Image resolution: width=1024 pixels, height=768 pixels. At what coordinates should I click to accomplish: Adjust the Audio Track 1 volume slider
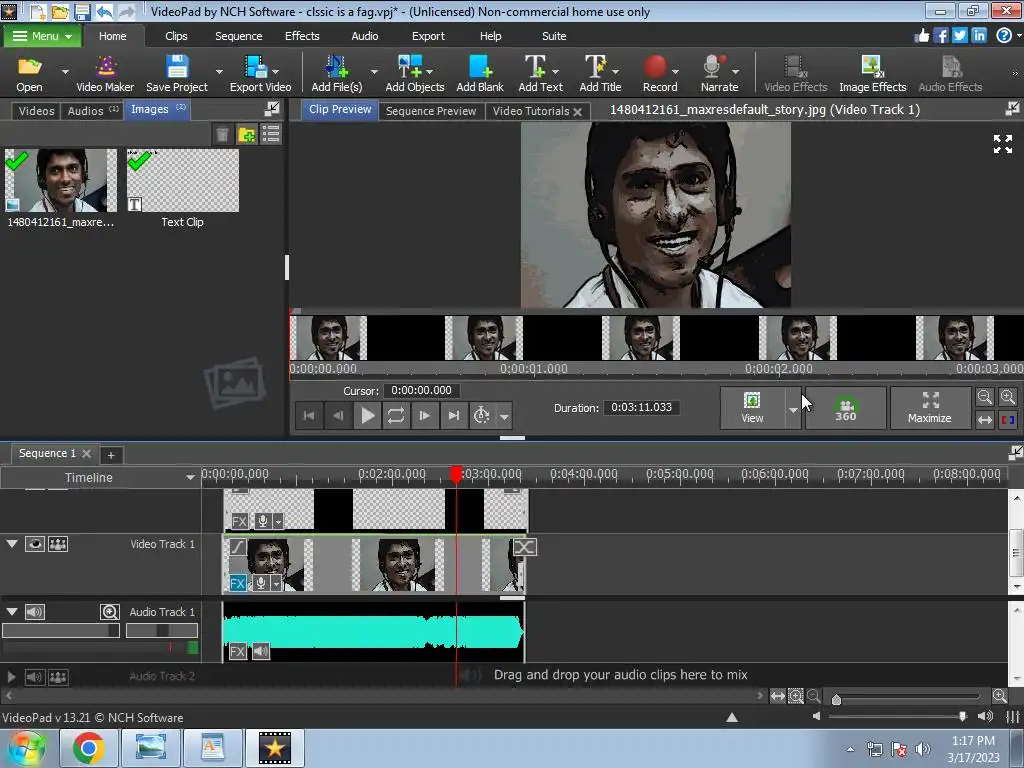pos(61,630)
